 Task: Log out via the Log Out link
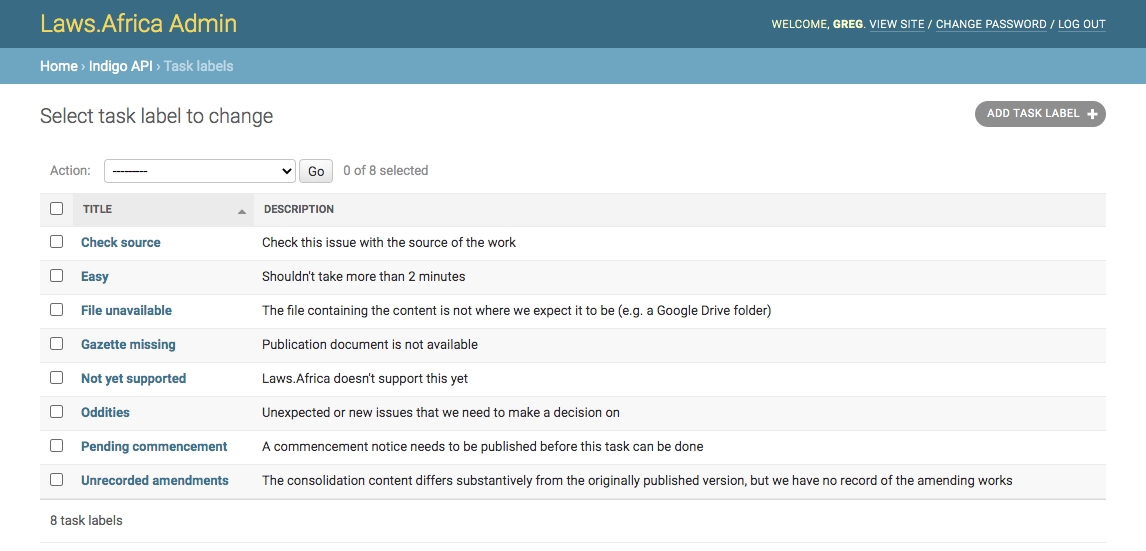click(1081, 24)
